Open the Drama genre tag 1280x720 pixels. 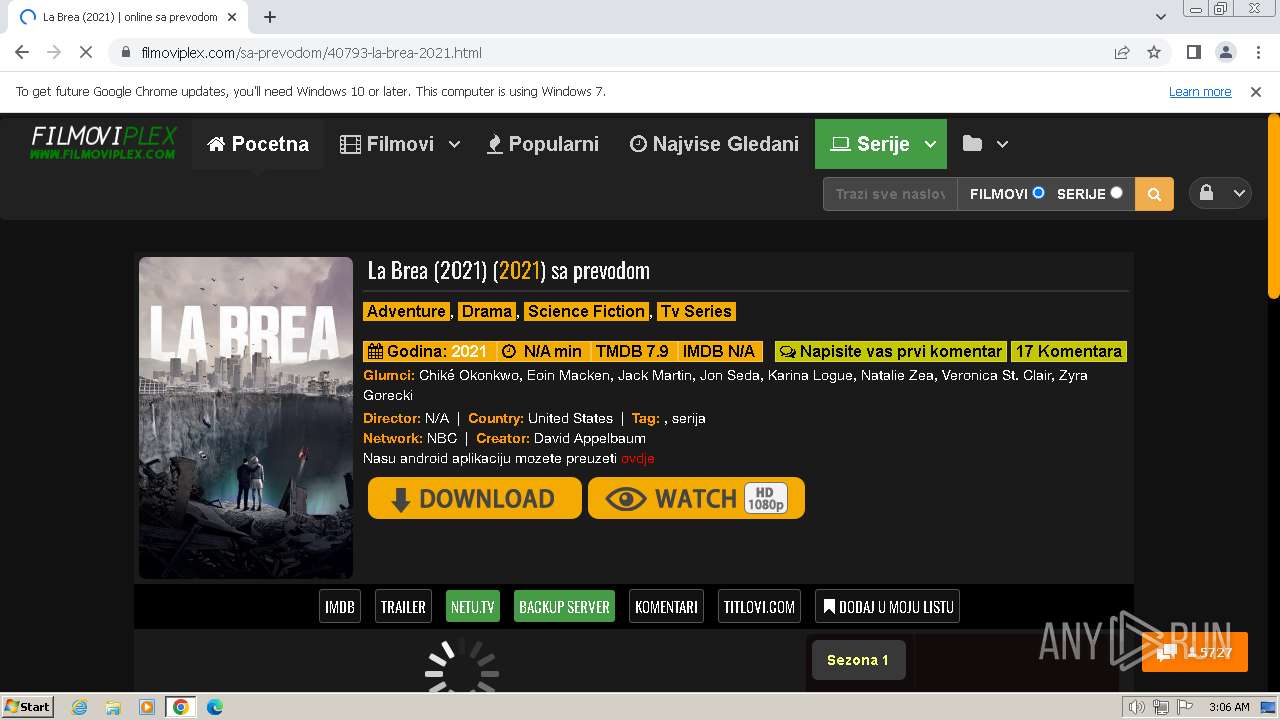[x=487, y=311]
